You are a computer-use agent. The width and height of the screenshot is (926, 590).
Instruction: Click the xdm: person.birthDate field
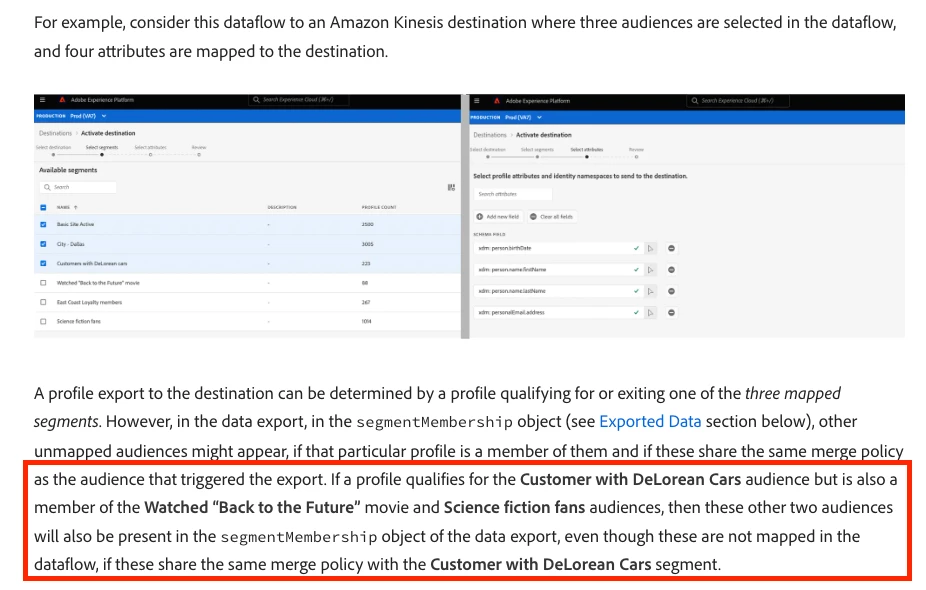coord(558,249)
